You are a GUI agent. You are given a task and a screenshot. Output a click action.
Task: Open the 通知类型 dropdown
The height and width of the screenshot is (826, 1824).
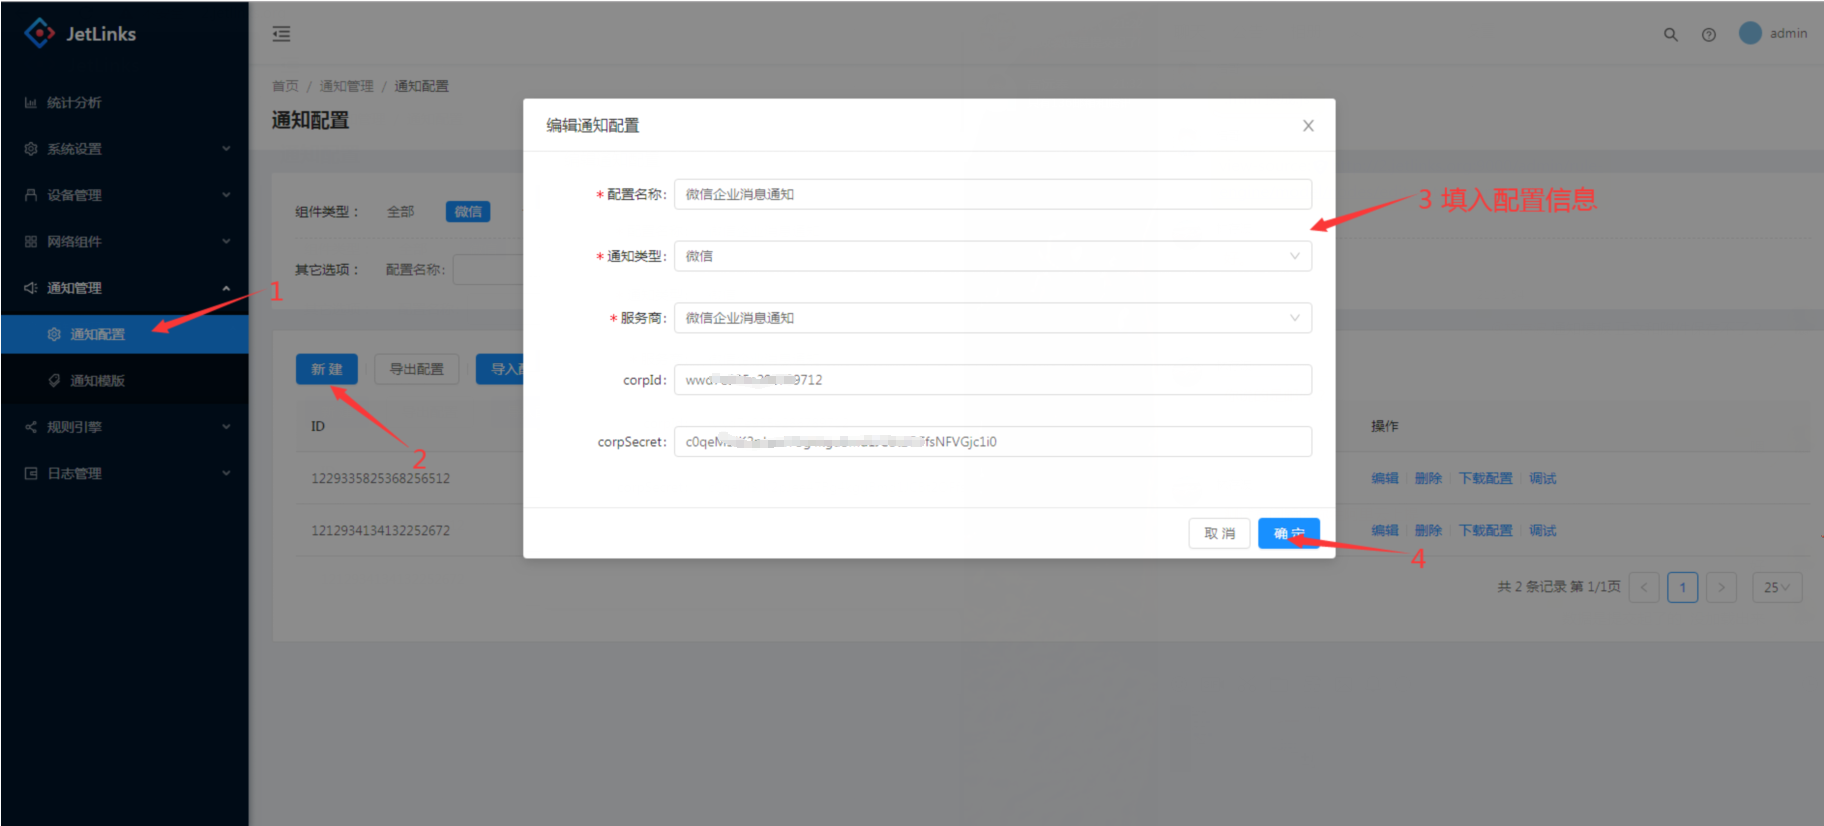(993, 256)
